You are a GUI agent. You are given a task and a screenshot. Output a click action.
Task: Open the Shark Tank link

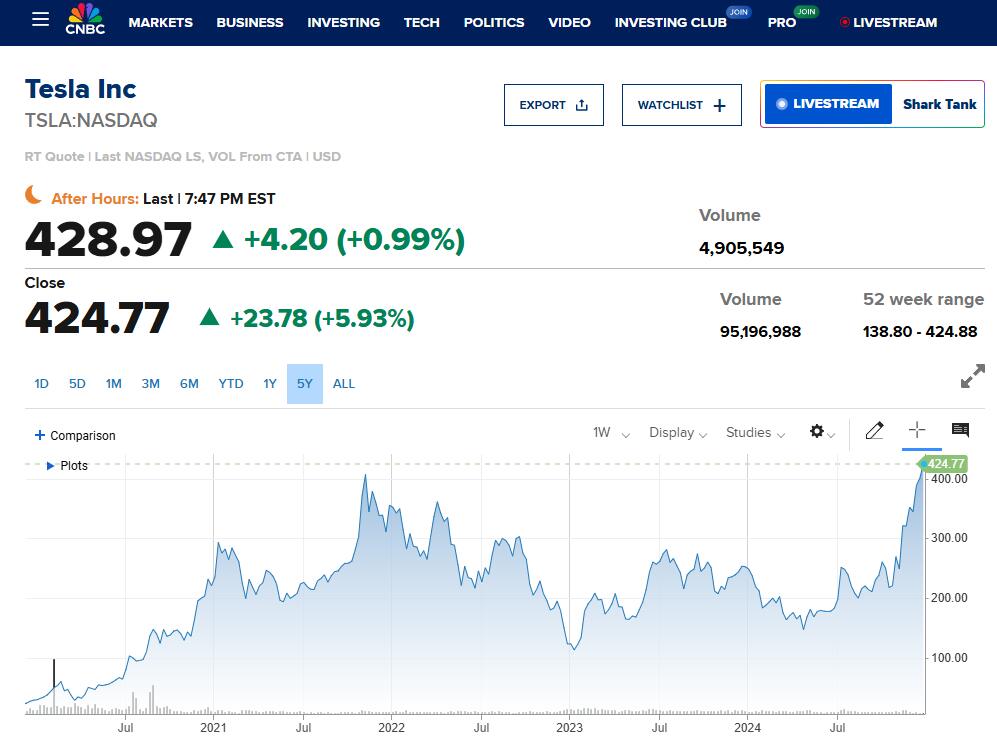click(x=939, y=104)
